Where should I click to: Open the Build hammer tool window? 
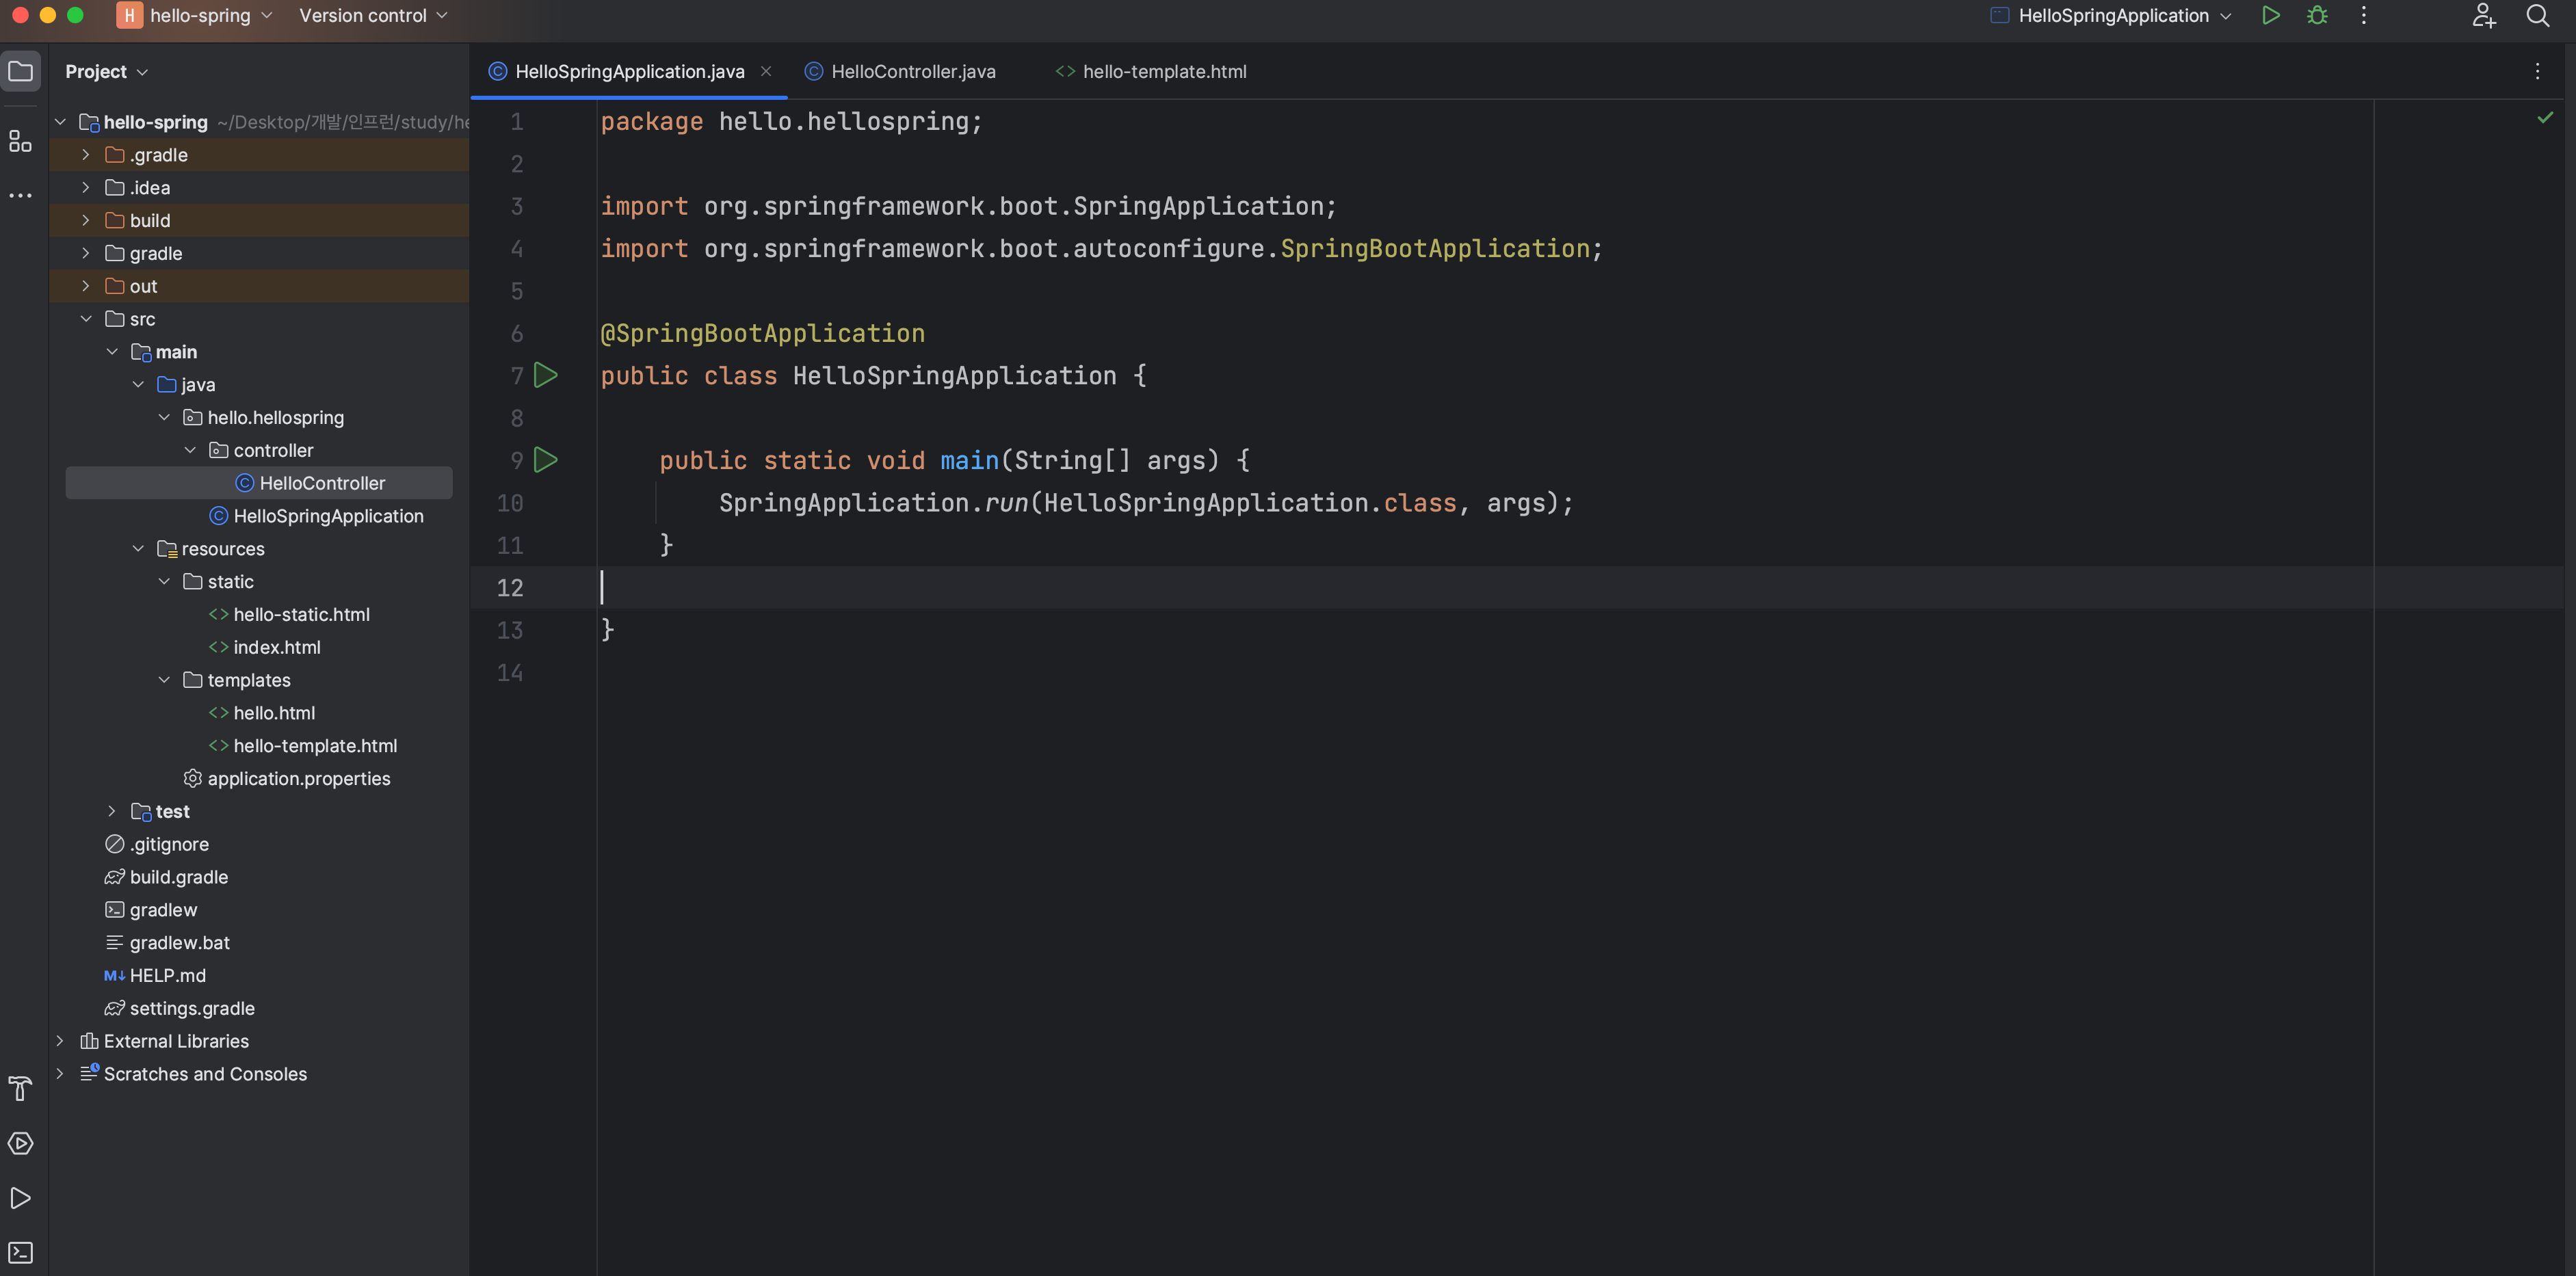(x=20, y=1089)
